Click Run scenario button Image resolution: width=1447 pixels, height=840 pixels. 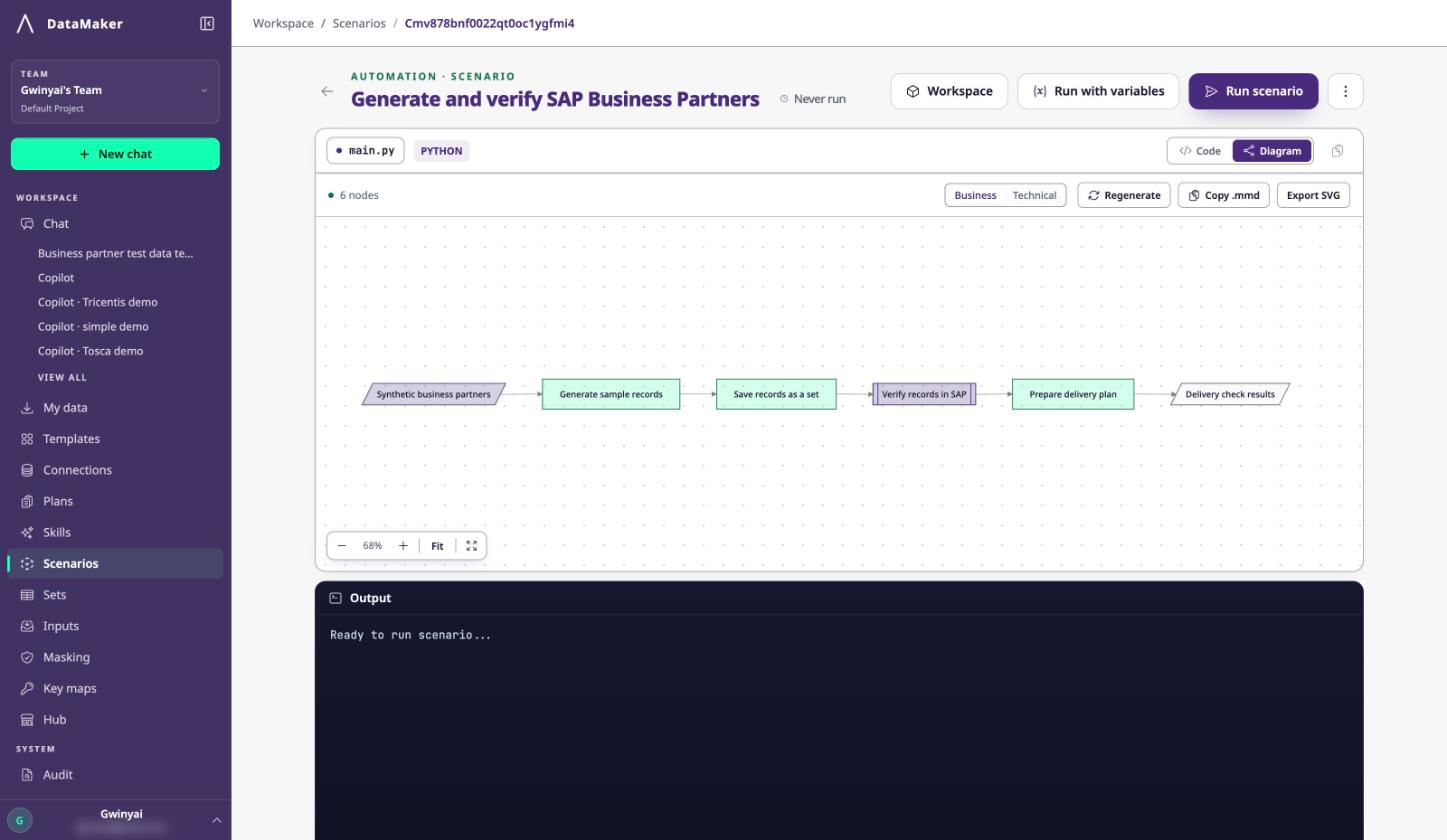point(1253,91)
